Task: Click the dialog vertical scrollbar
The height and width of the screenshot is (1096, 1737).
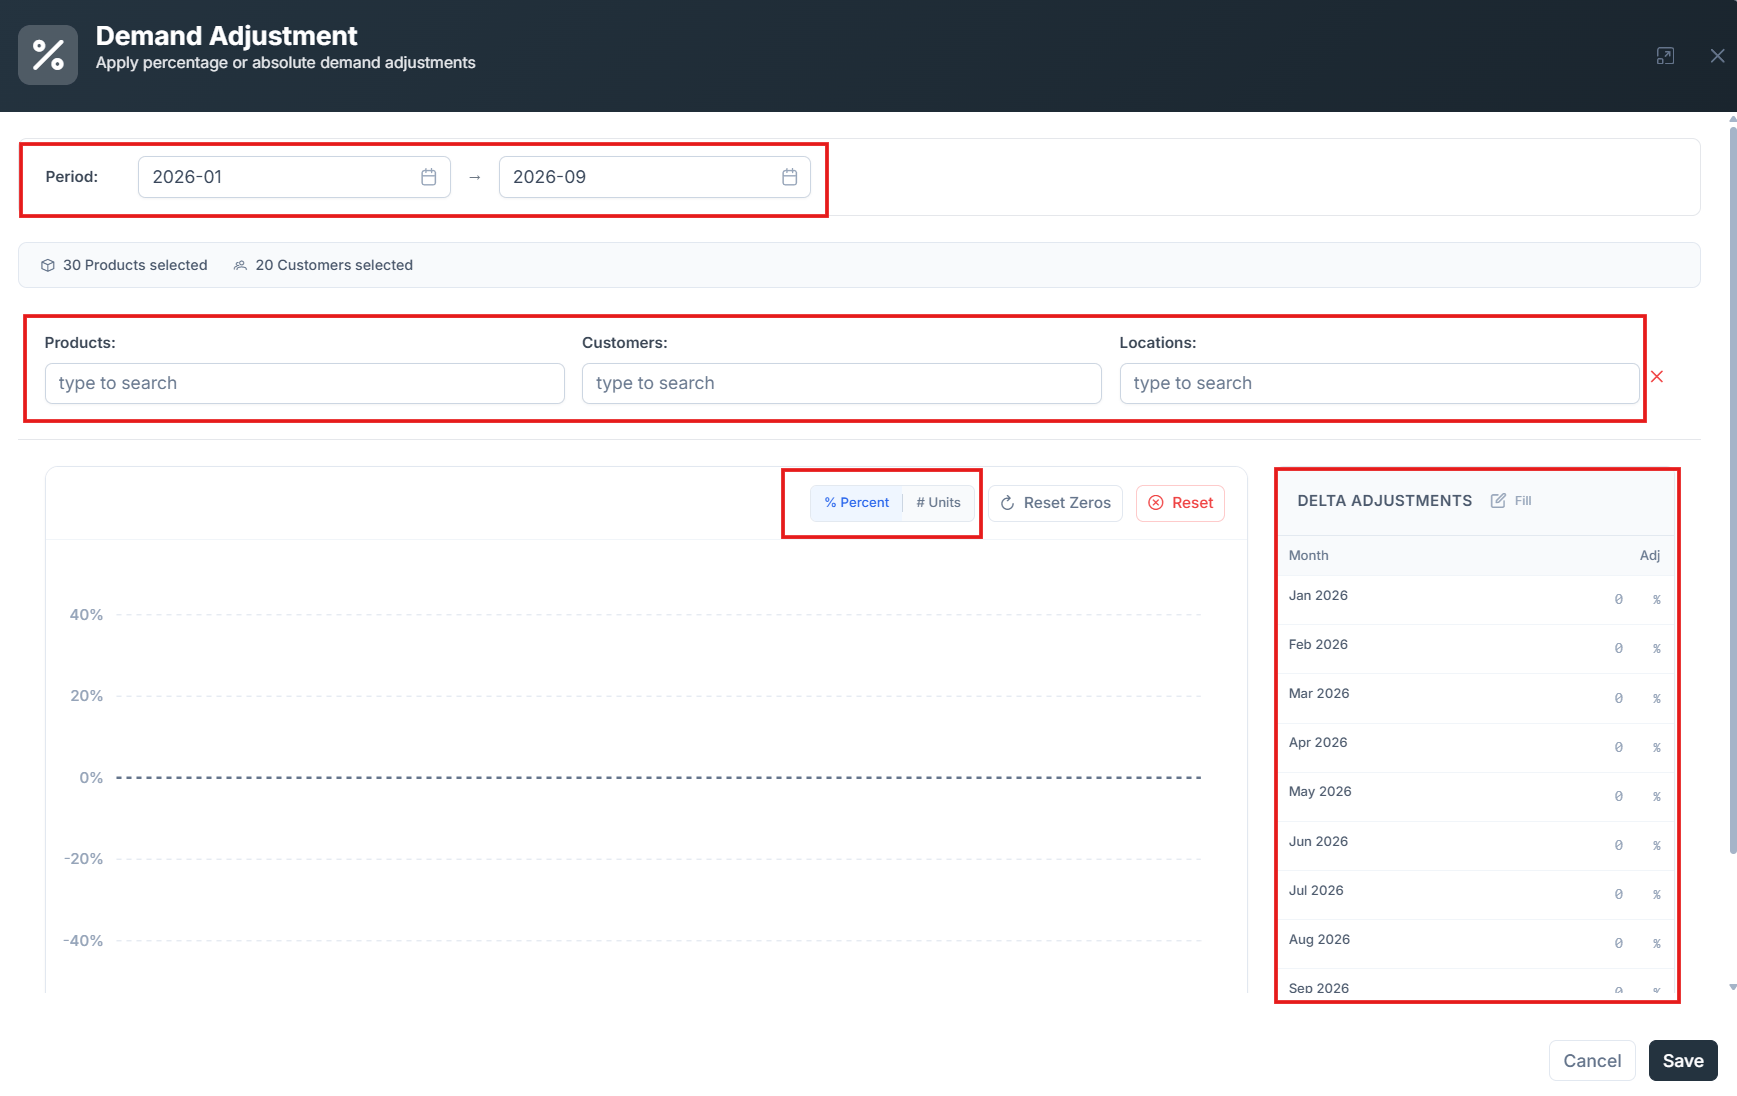Action: [1733, 488]
